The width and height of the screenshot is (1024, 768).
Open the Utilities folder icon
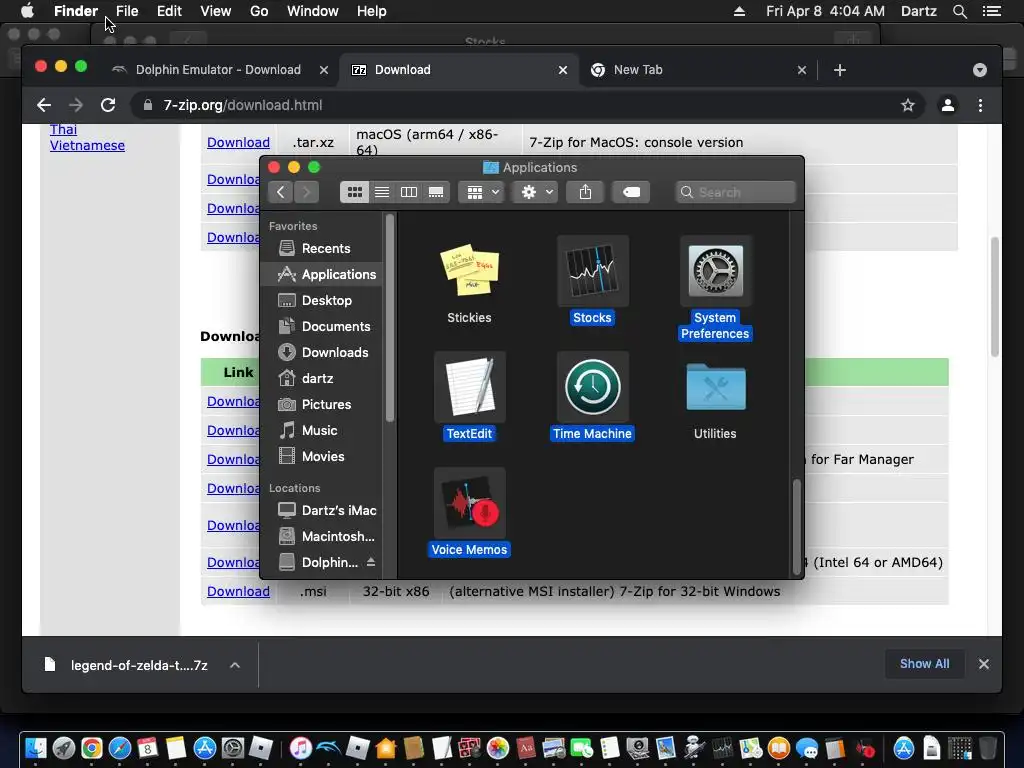(715, 387)
